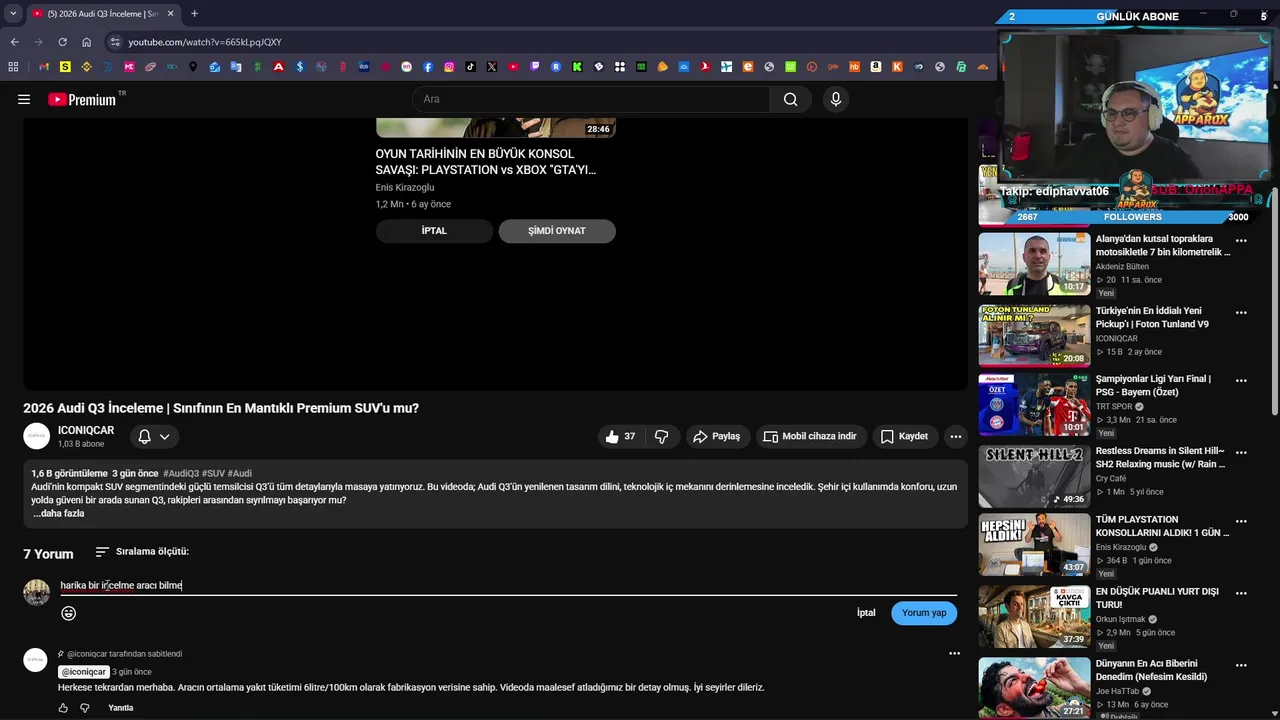Open options for Alanya'dan kutsal topraklara video

(1241, 241)
